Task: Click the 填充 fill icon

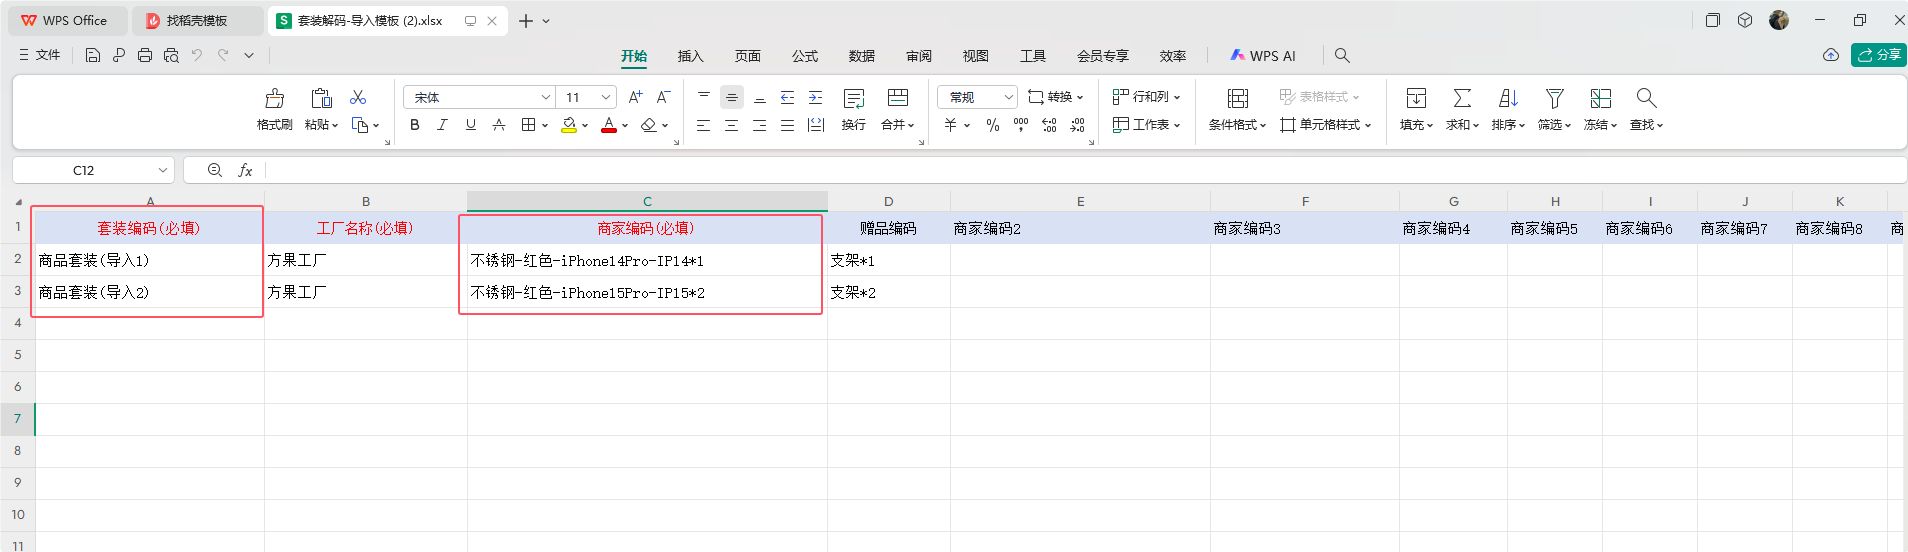Action: (1416, 98)
